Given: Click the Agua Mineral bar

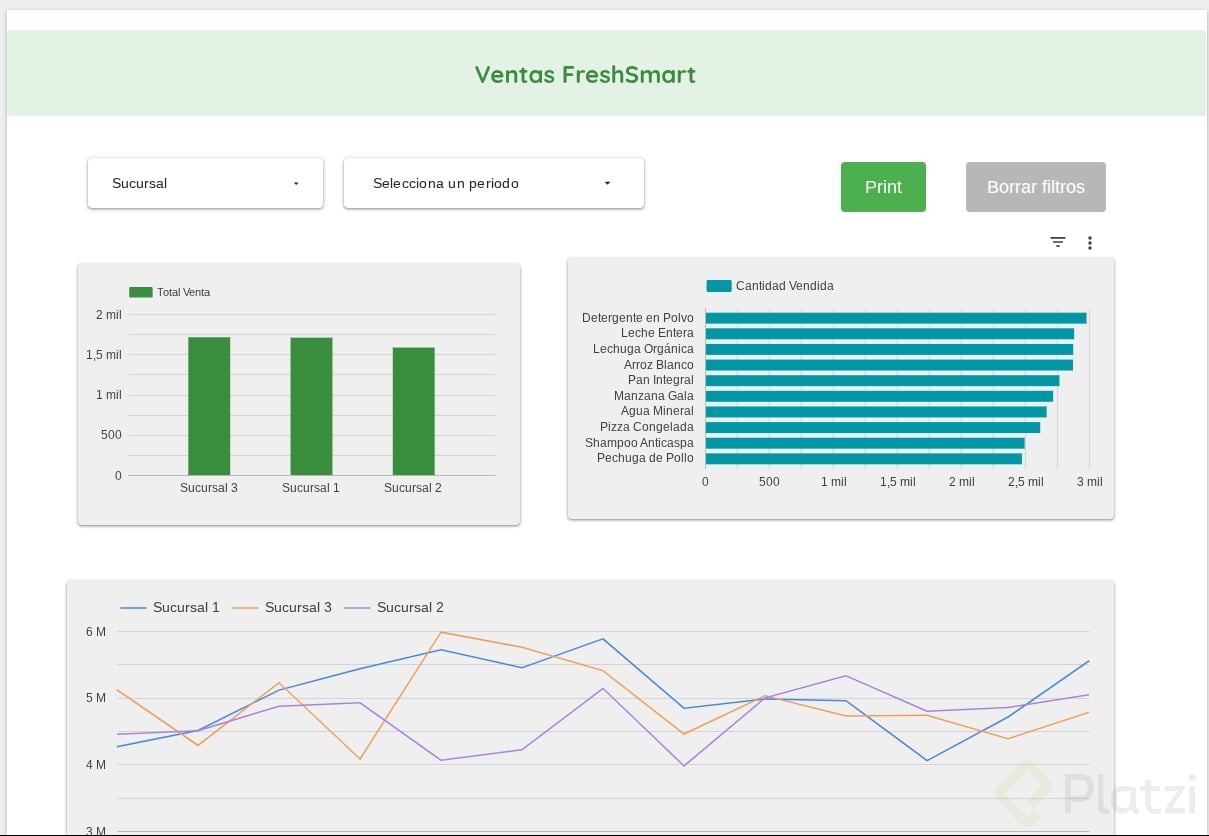Looking at the screenshot, I should pos(876,411).
